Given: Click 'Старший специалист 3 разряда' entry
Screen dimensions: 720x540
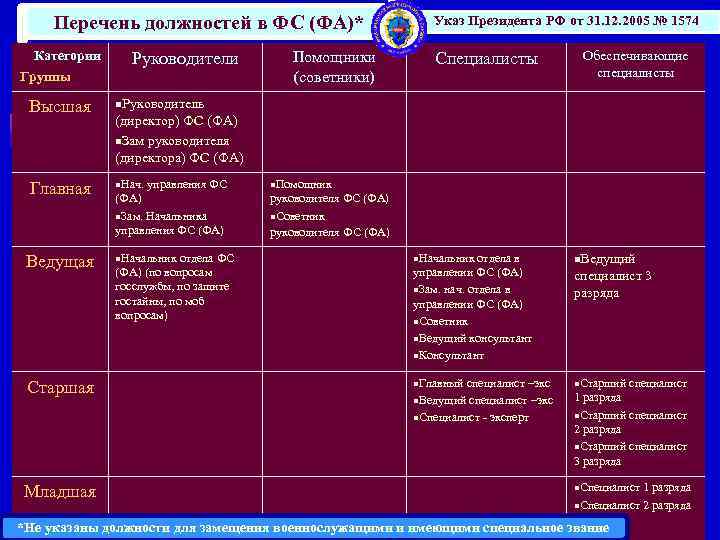Looking at the screenshot, I should point(630,454).
